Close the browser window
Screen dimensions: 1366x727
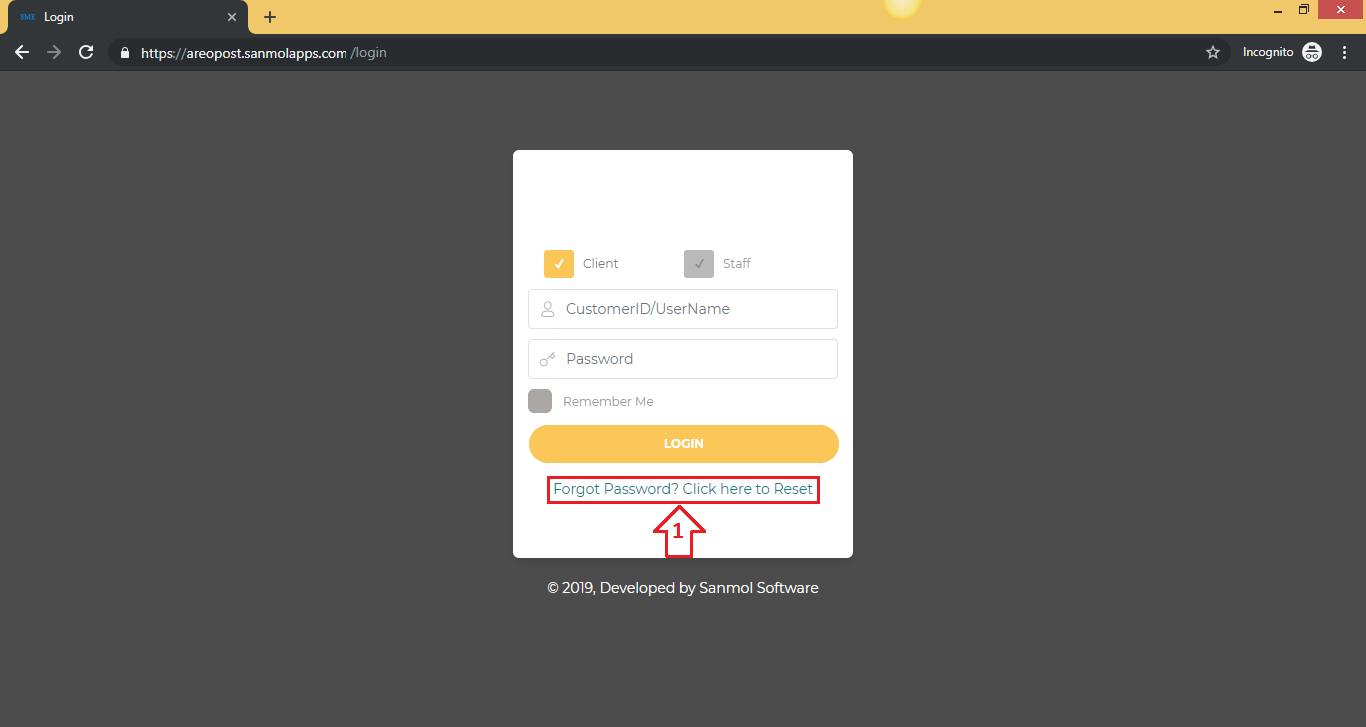(x=1342, y=10)
